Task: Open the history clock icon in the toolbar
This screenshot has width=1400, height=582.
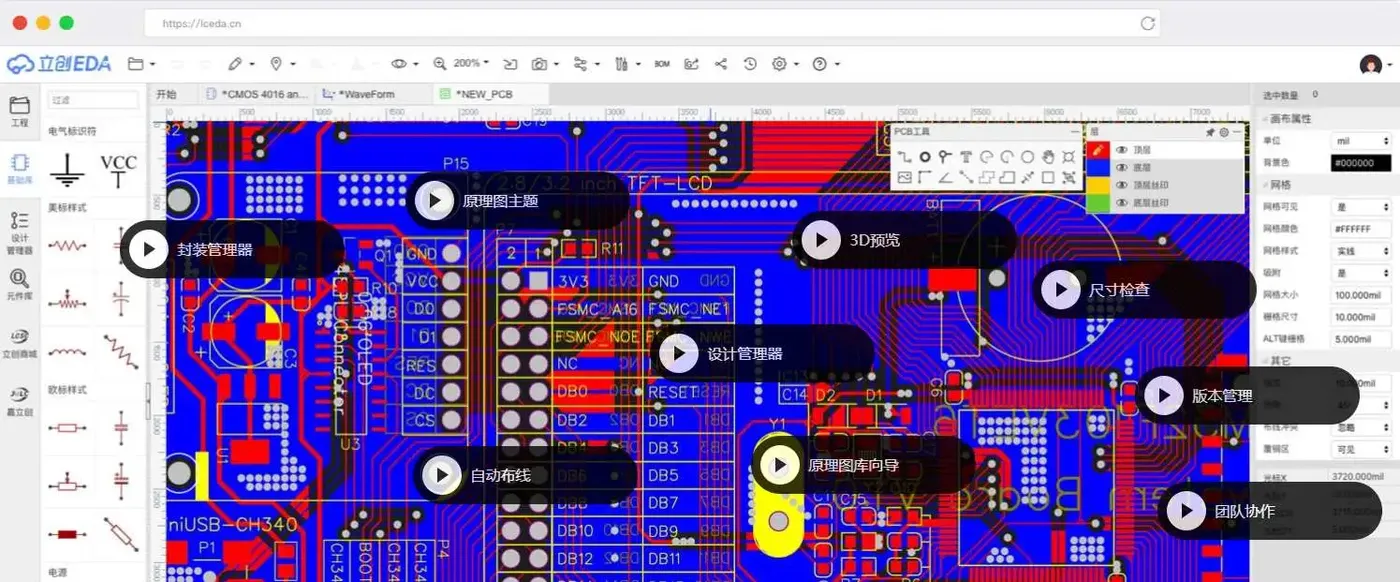Action: [750, 64]
